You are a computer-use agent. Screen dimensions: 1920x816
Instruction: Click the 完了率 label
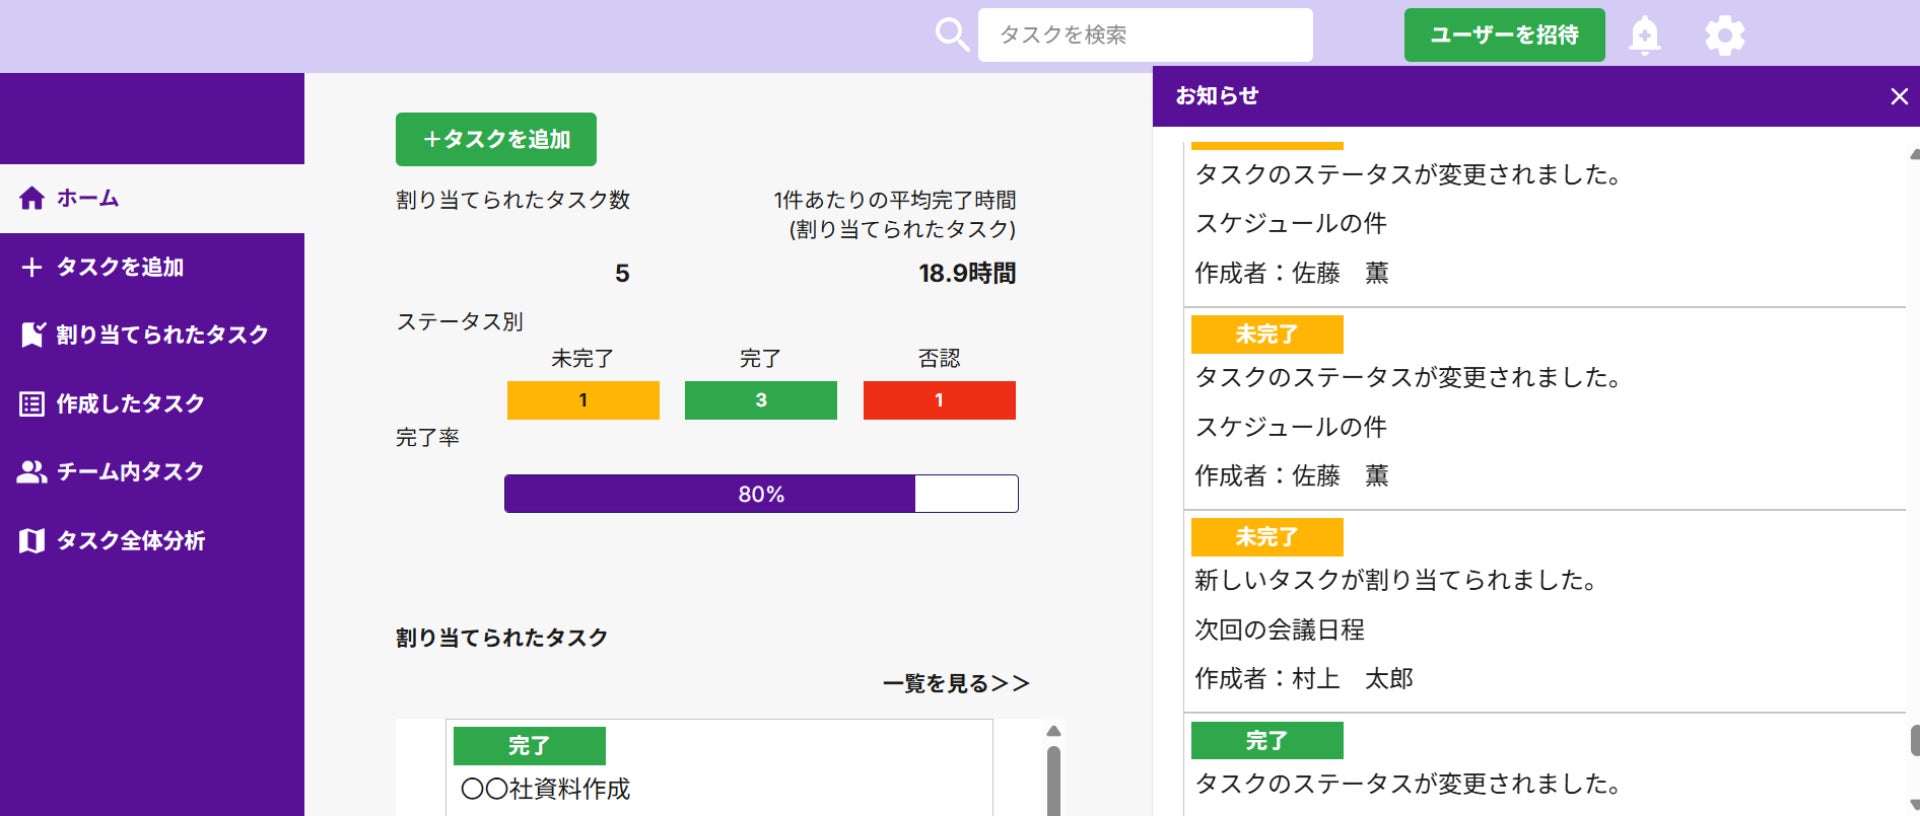(428, 438)
